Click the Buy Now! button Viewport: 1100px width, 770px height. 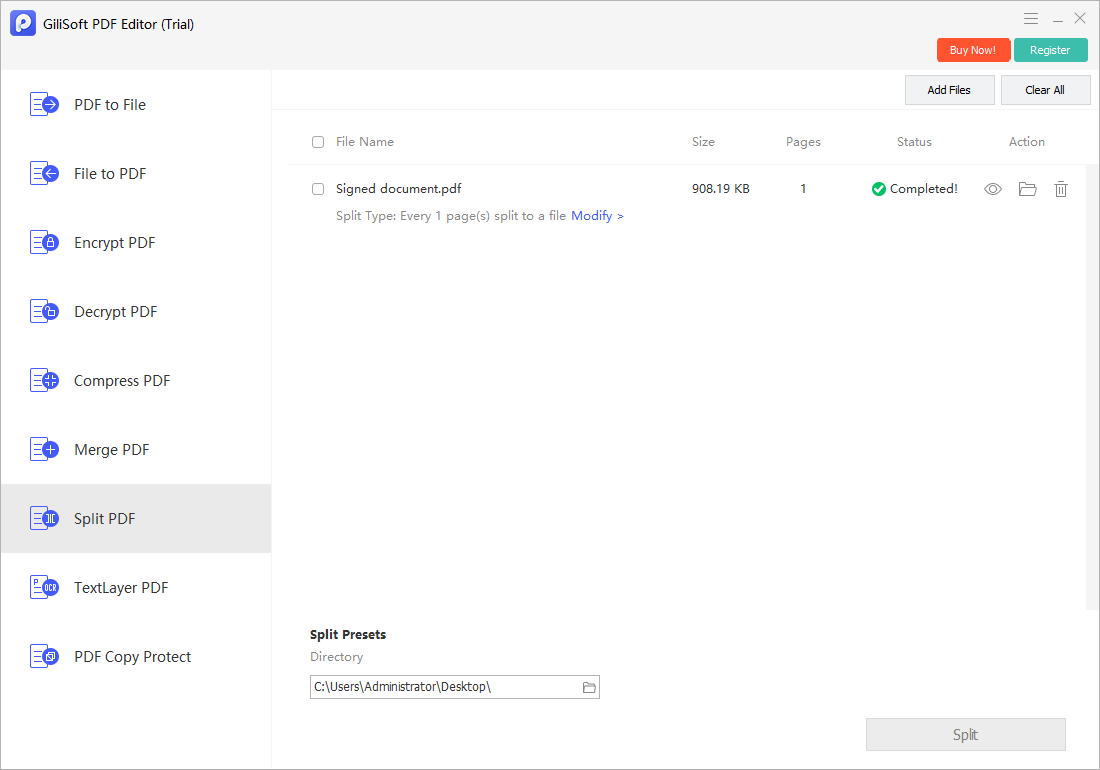973,50
